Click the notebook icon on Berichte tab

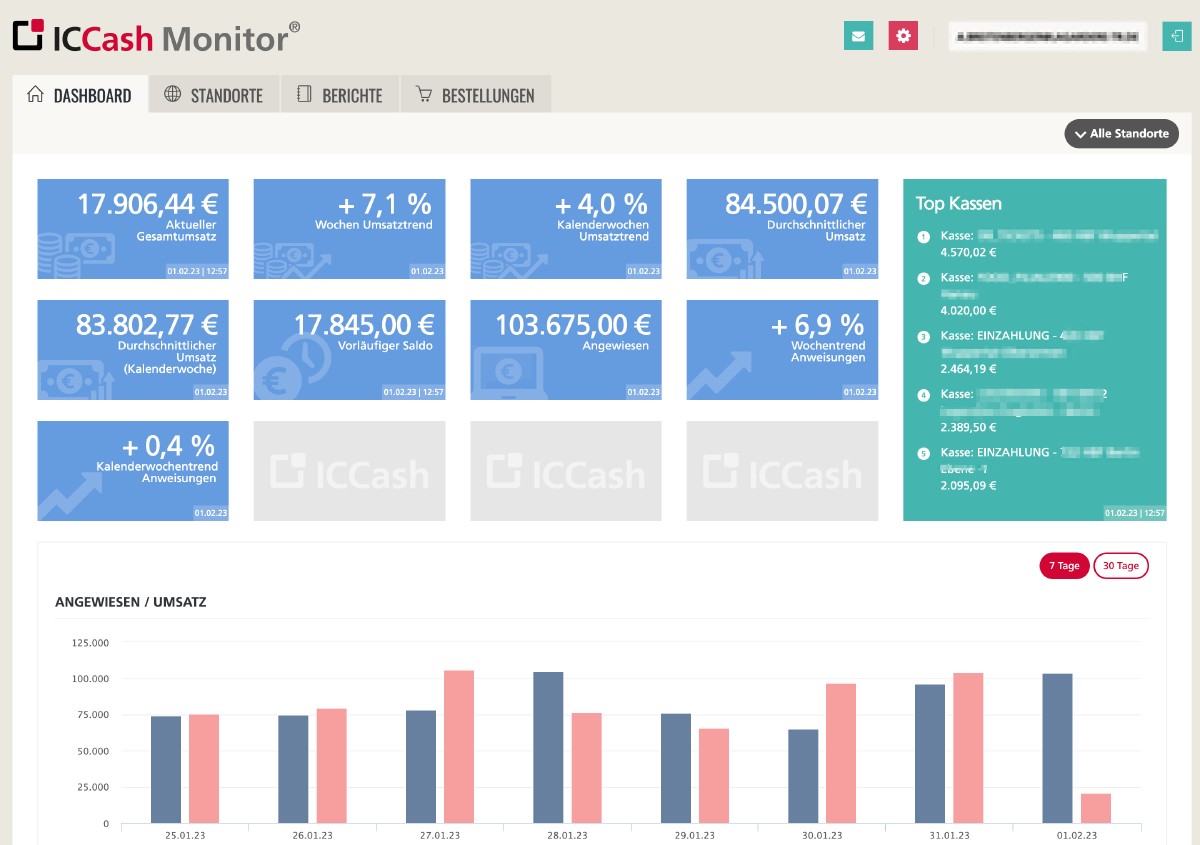[304, 95]
